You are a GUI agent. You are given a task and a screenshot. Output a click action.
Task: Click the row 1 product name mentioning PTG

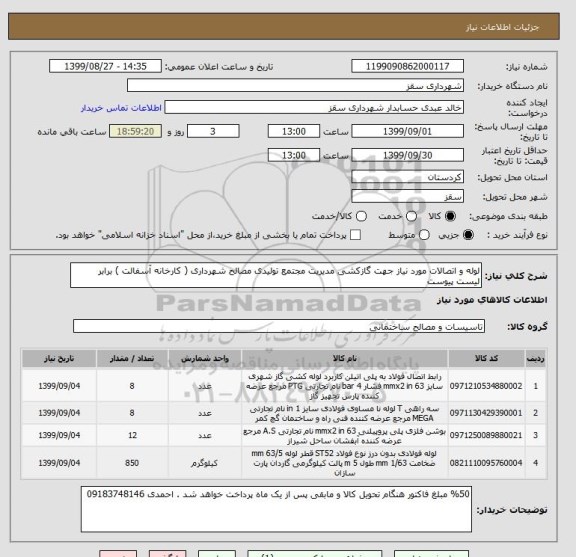pyautogui.click(x=345, y=386)
